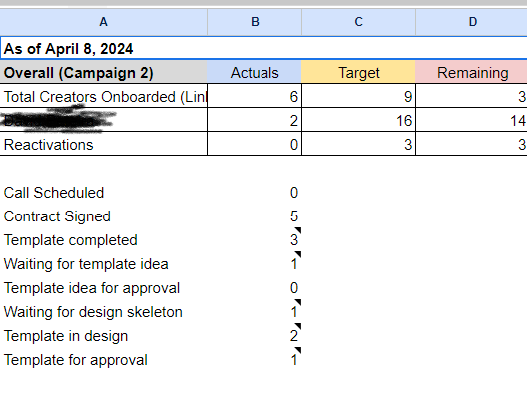
Task: Click note indicator on Waiting for template idea value
Action: pos(298,254)
